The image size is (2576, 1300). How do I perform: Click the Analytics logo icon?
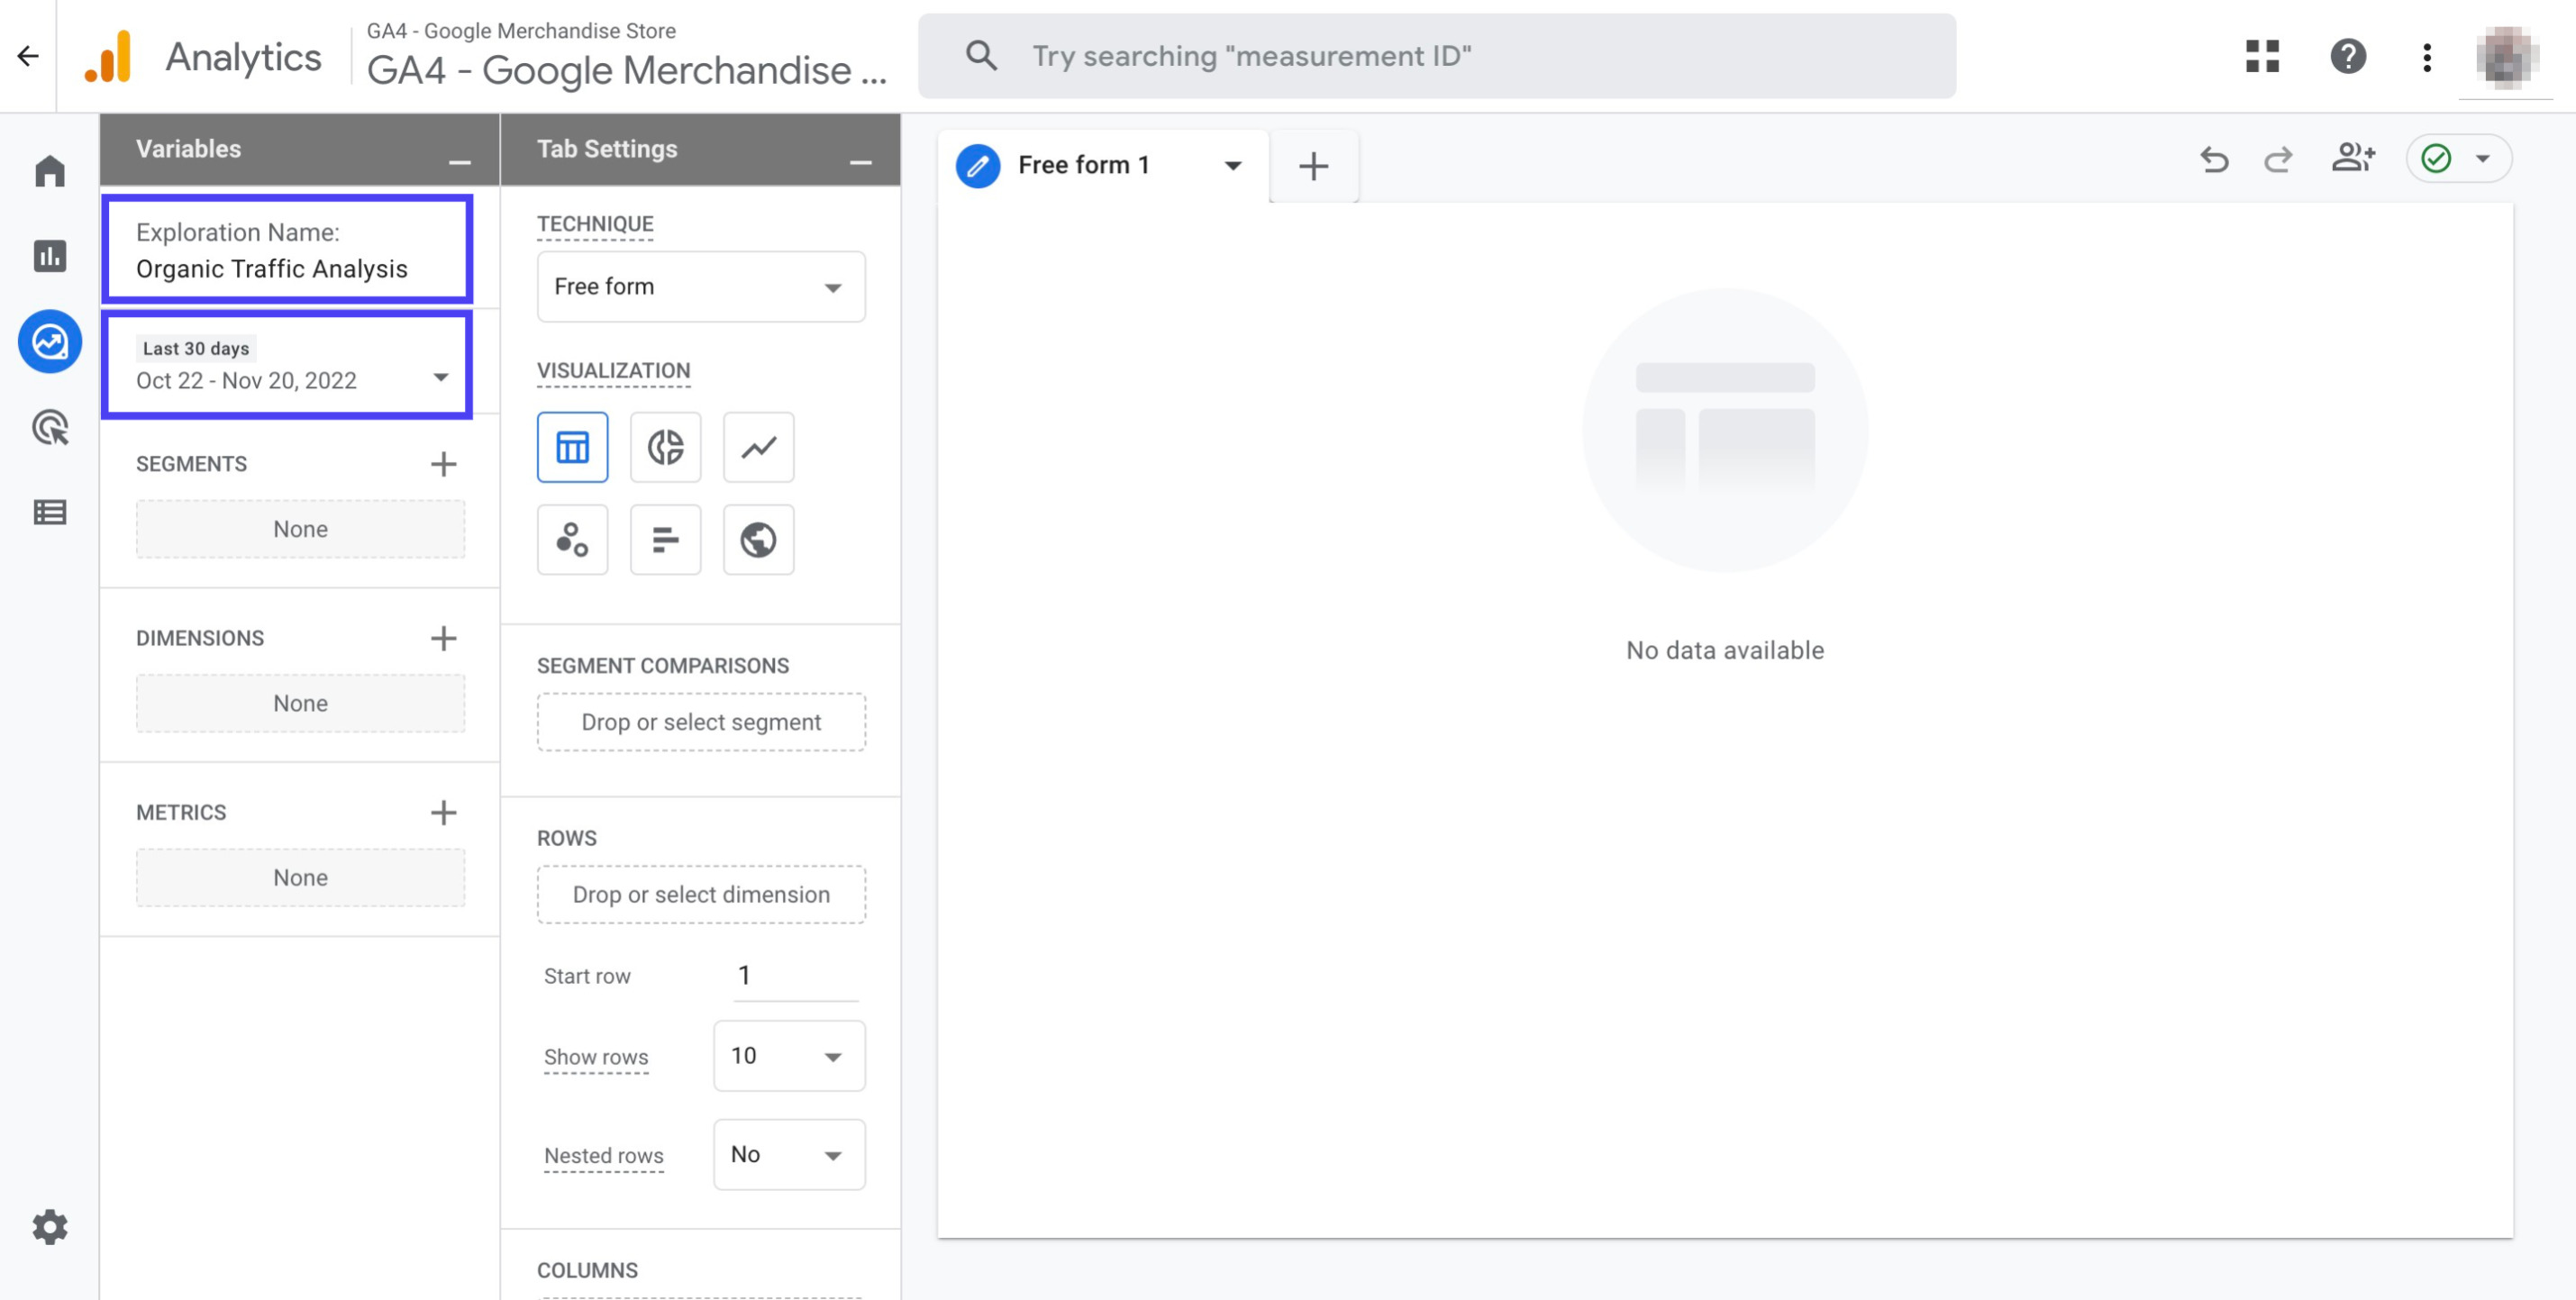pos(108,56)
